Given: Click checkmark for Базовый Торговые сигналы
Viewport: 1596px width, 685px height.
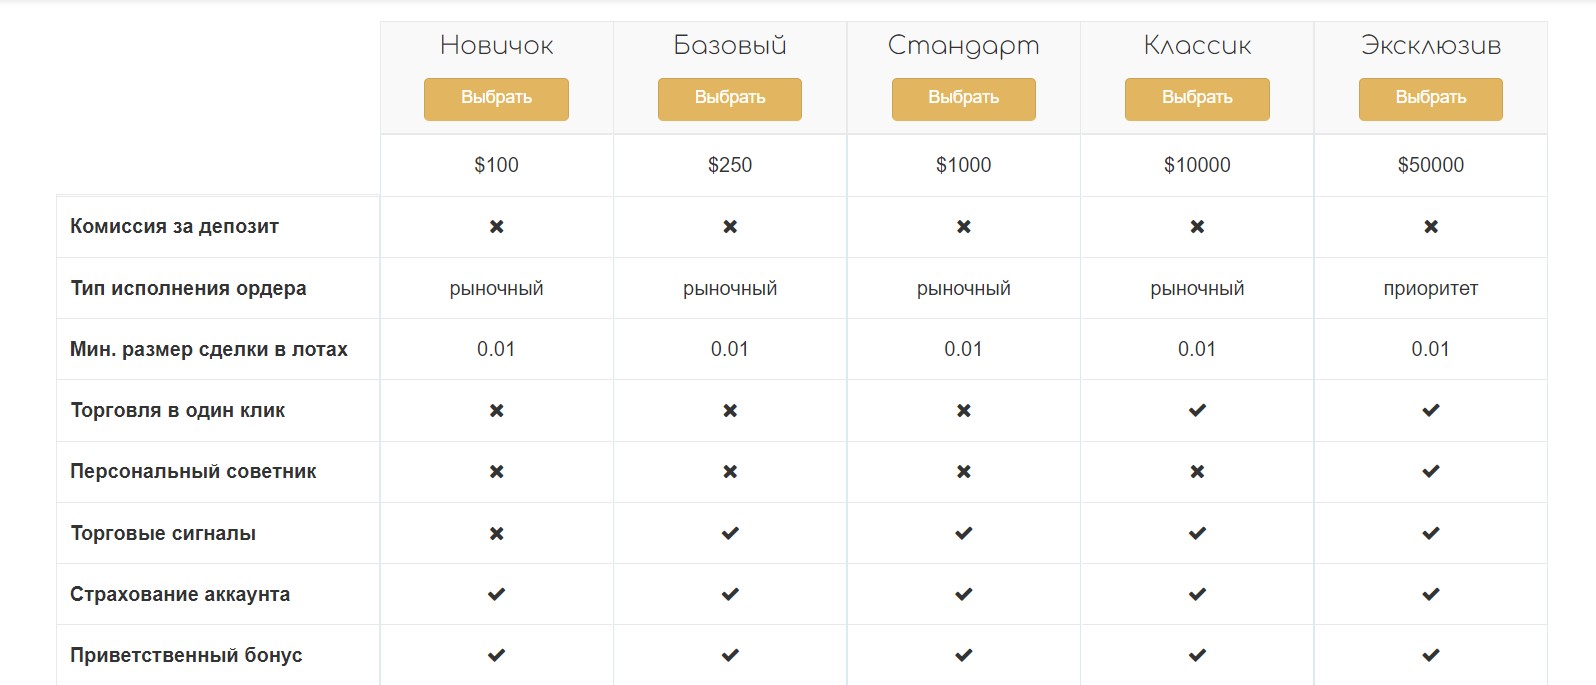Looking at the screenshot, I should [x=730, y=533].
